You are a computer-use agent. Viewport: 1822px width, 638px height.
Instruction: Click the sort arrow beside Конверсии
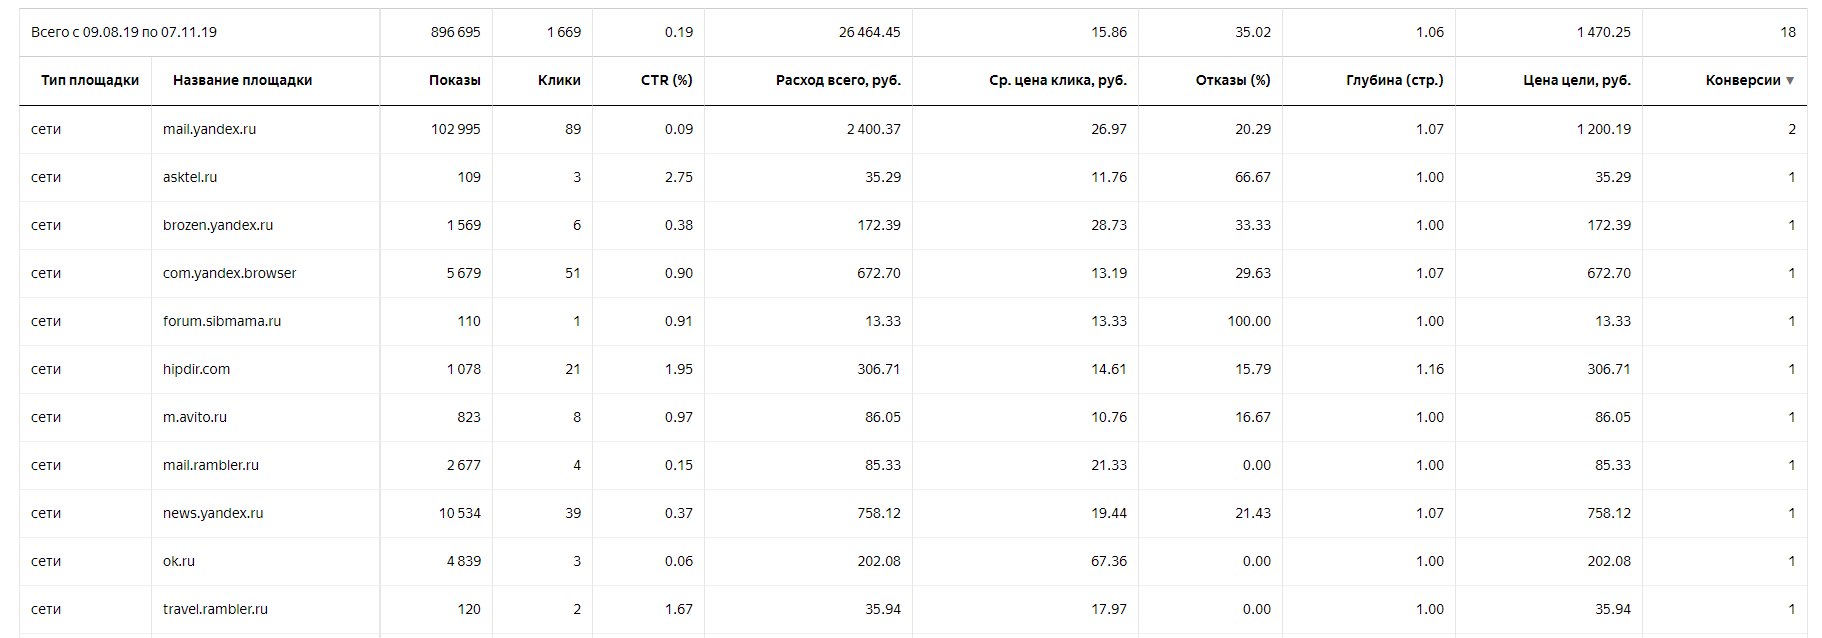[1790, 81]
